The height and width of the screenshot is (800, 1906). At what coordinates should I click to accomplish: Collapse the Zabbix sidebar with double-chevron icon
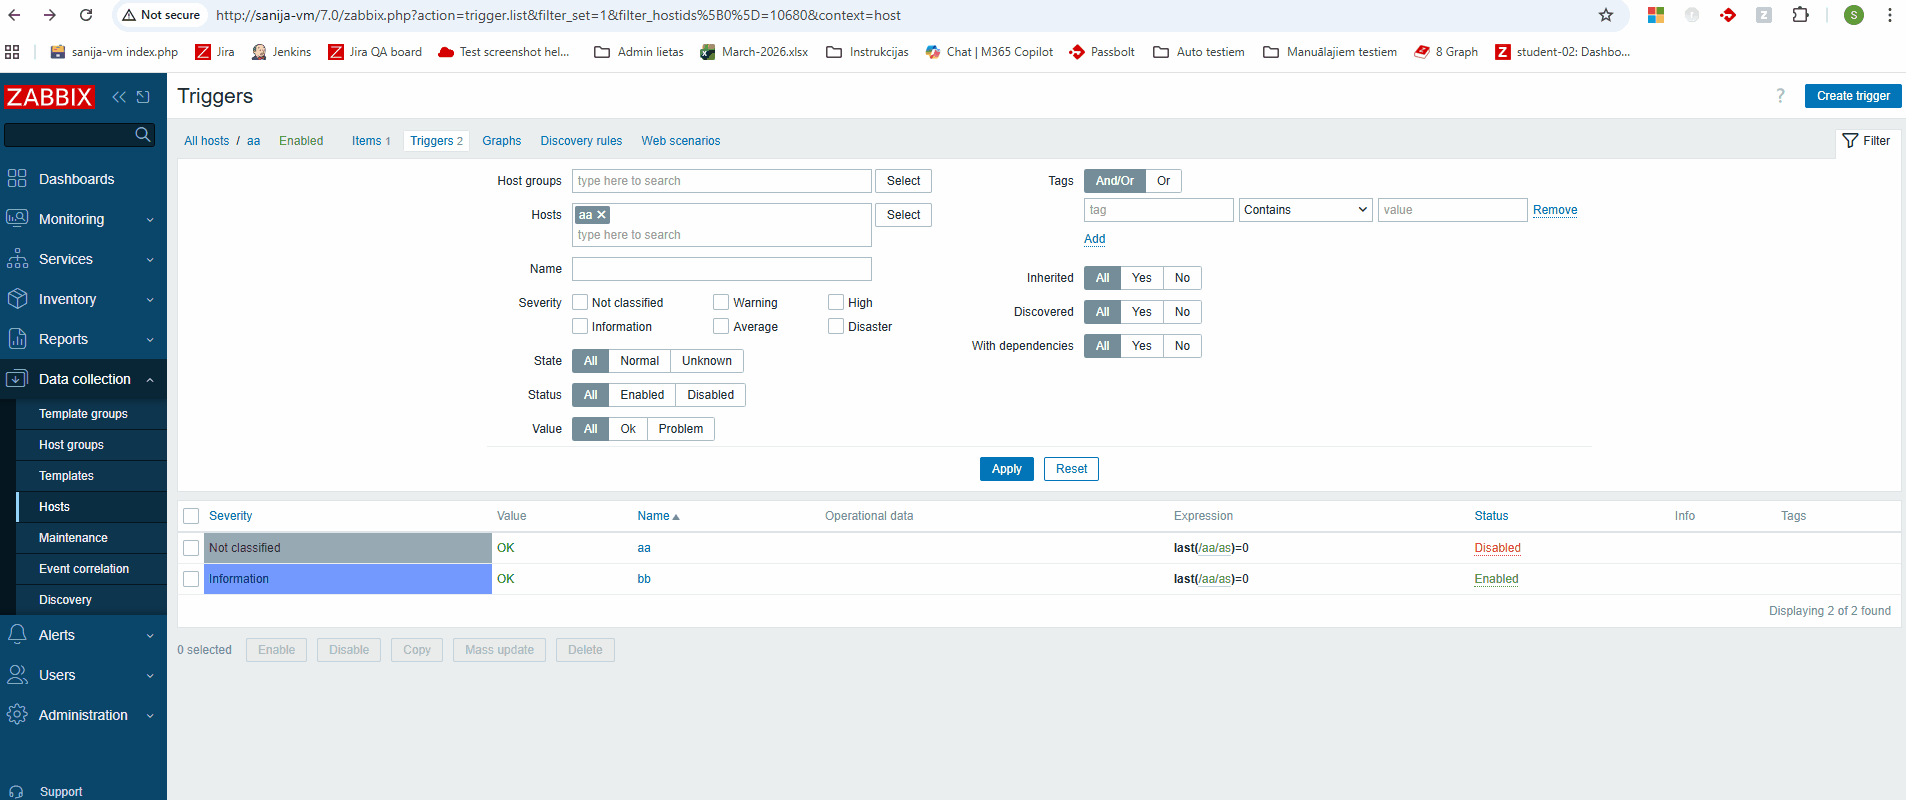coord(119,97)
